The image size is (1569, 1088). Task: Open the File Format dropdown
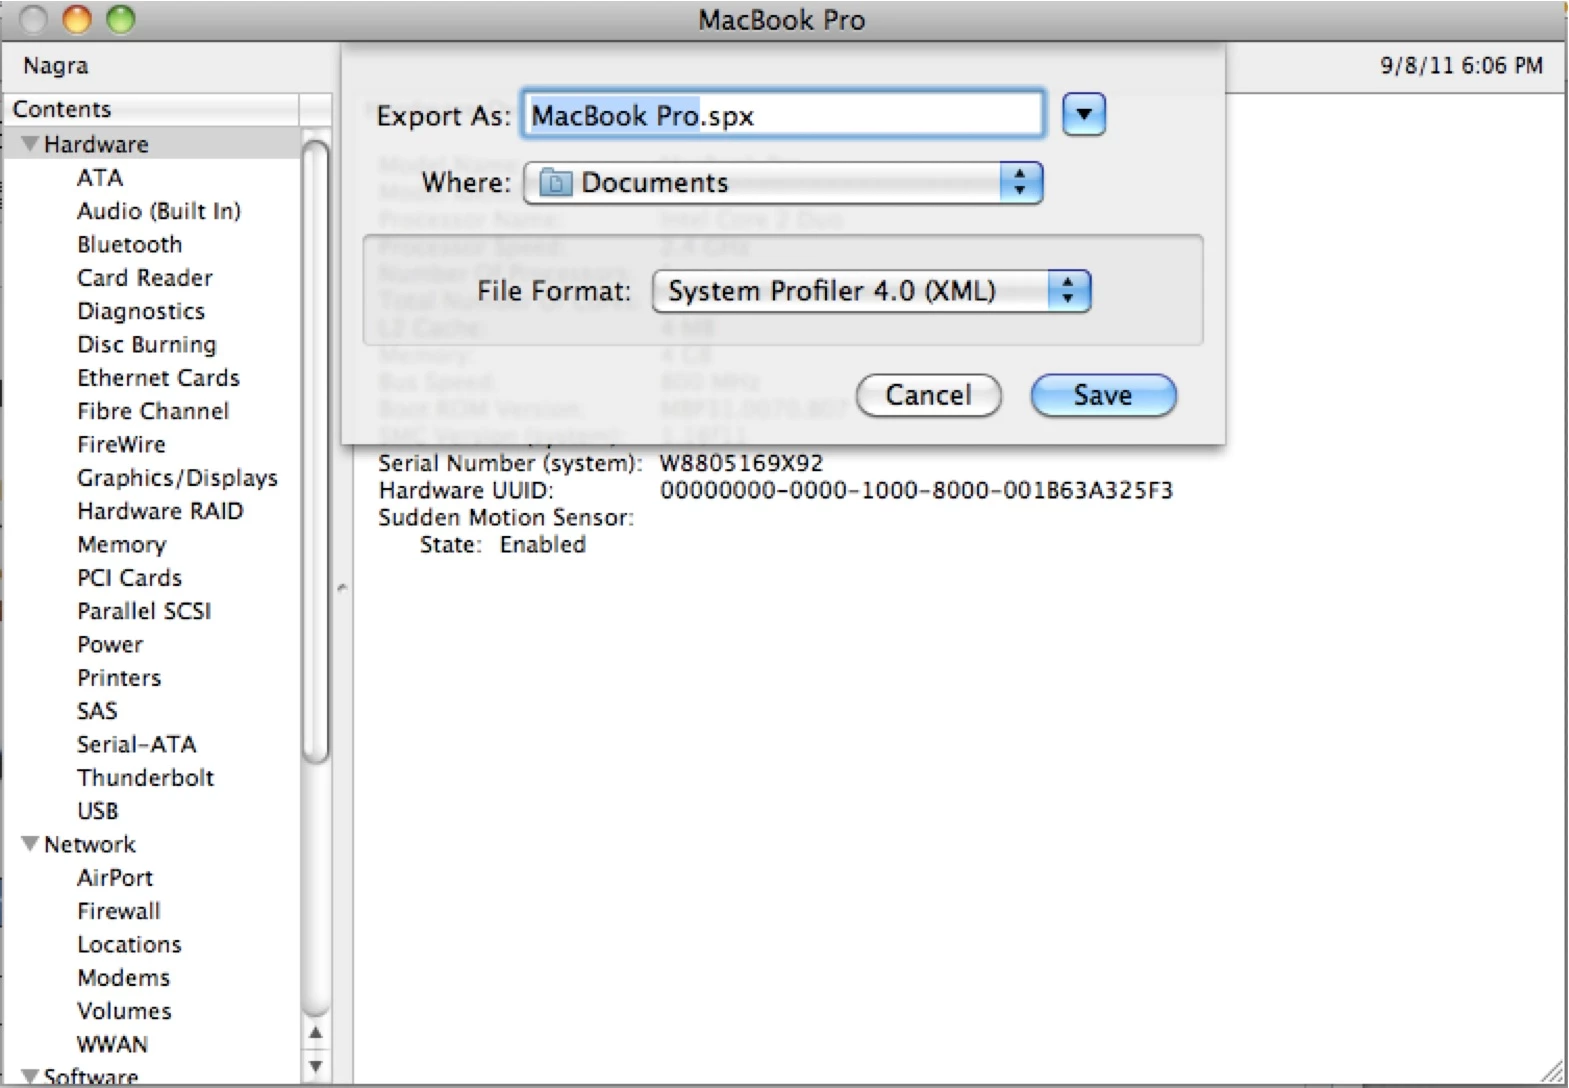point(871,291)
